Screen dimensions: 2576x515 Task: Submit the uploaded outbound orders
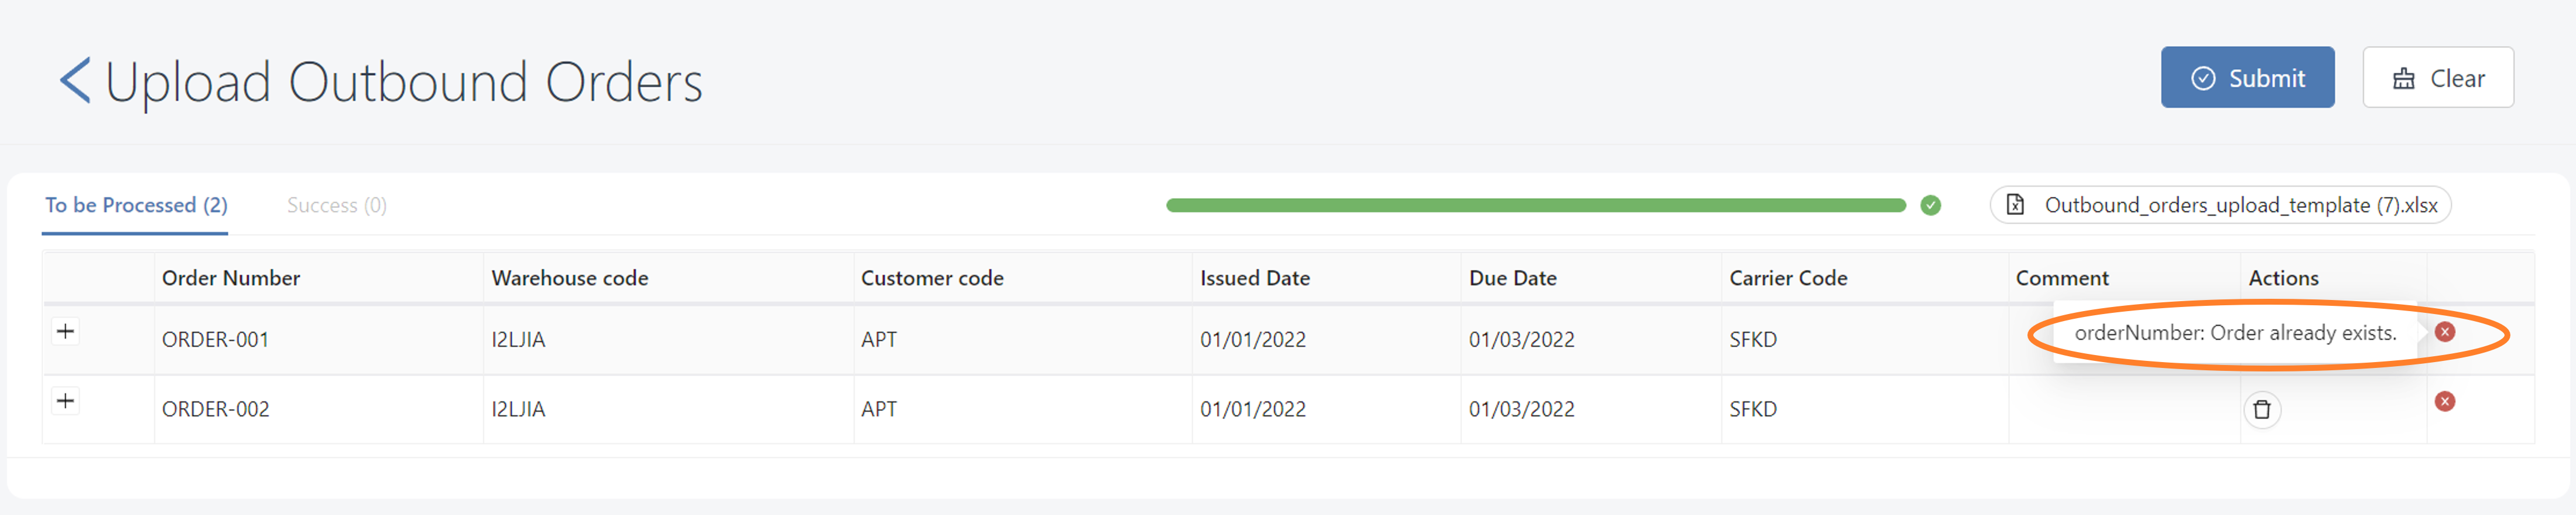click(x=2246, y=78)
